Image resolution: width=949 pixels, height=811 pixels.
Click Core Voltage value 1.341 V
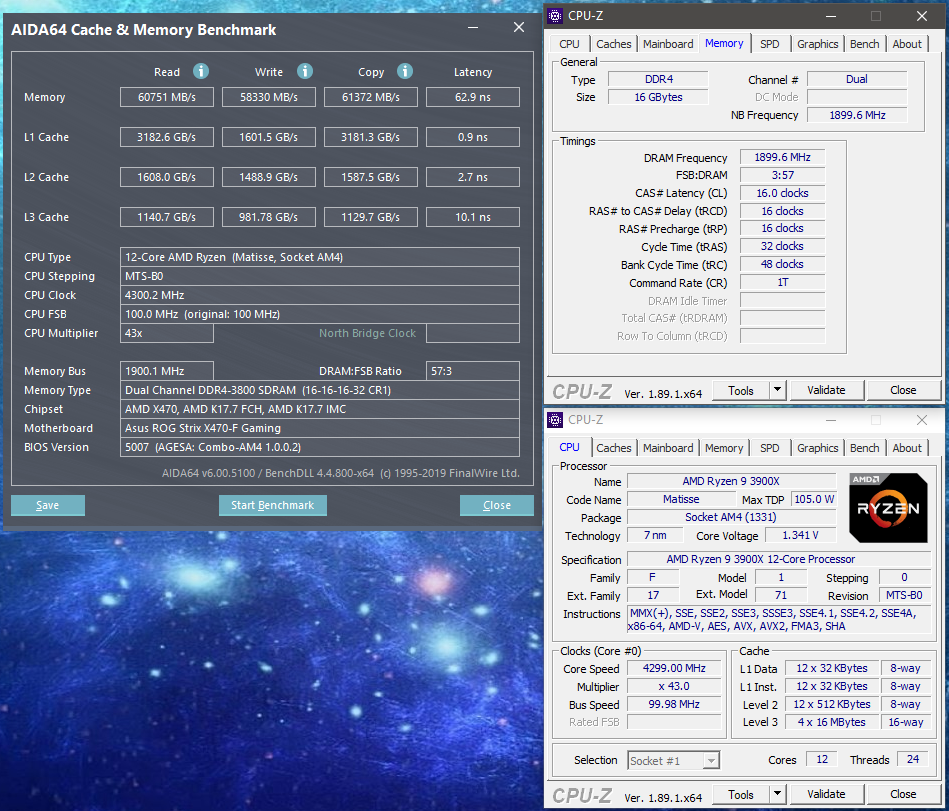point(800,535)
